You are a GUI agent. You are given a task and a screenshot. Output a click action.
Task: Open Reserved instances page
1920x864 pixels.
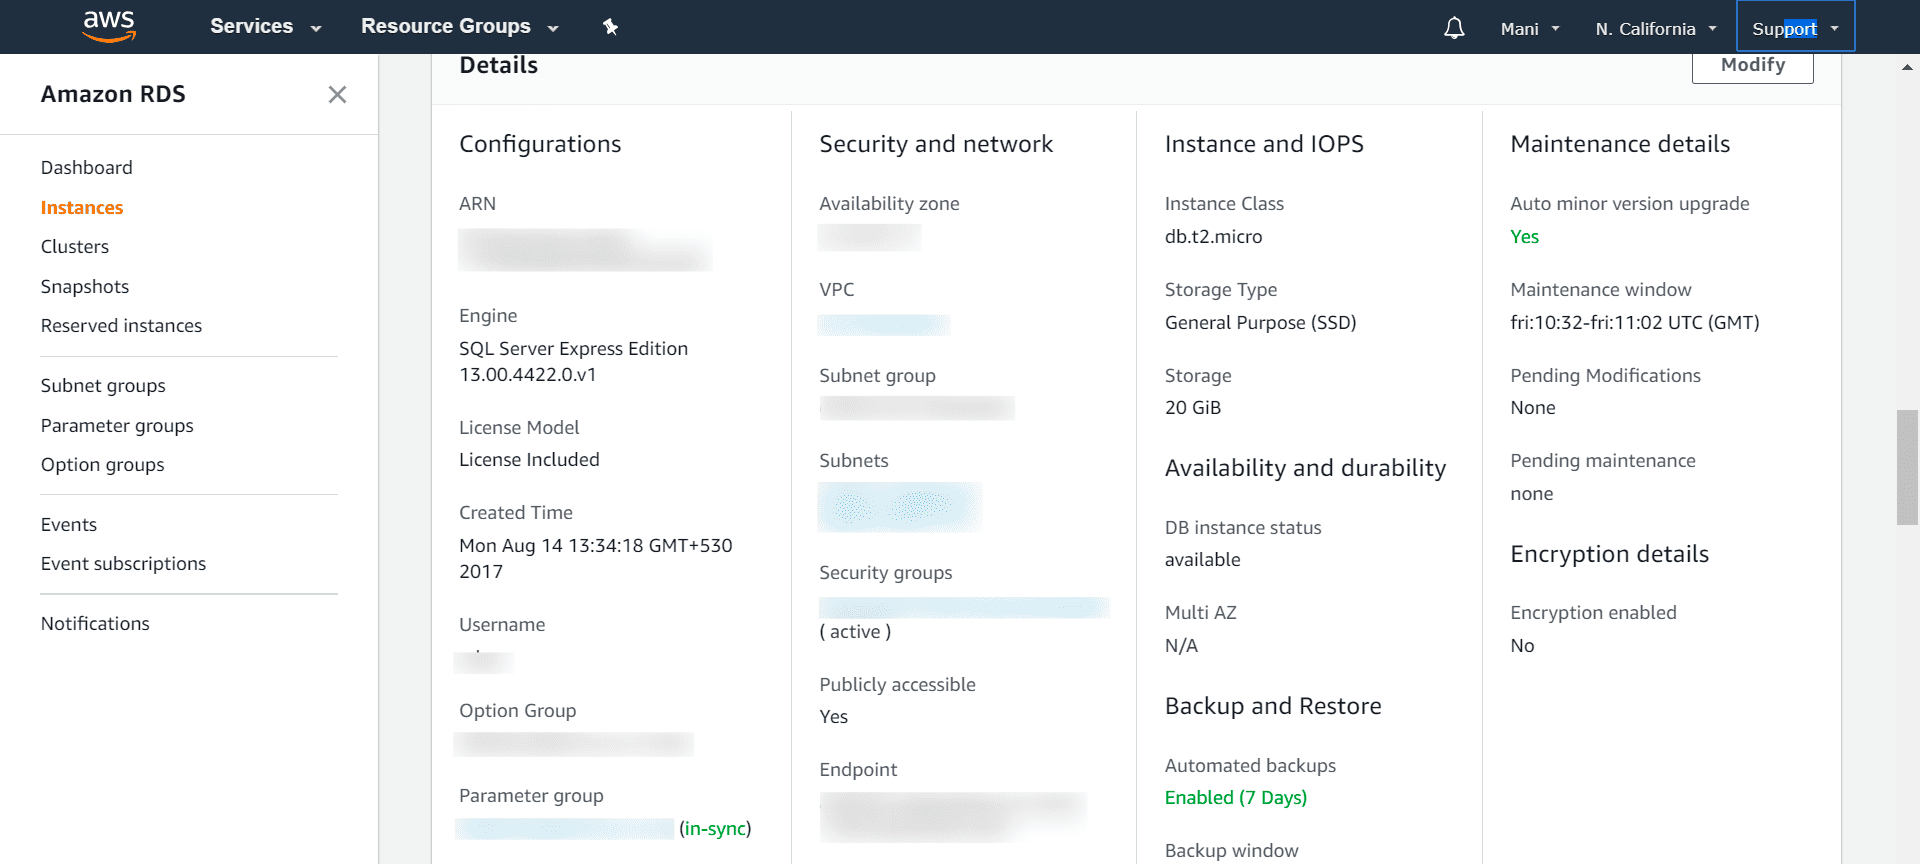click(x=121, y=326)
